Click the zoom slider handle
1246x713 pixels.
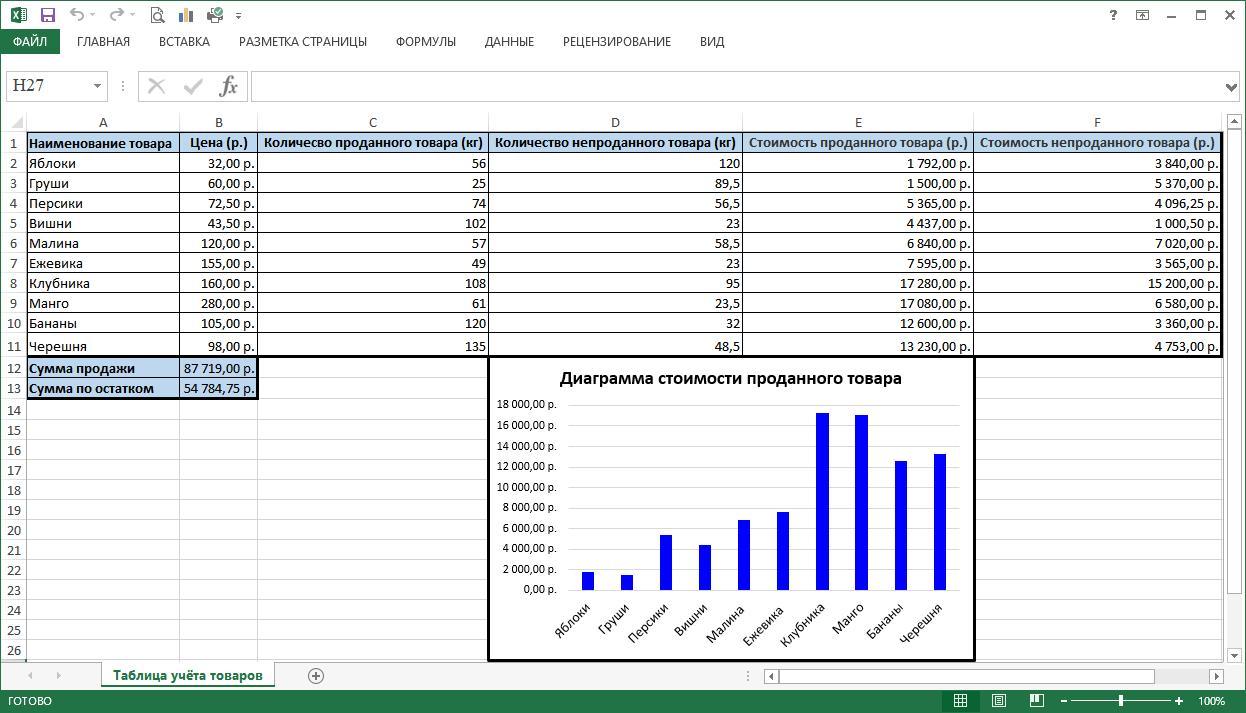point(1121,701)
